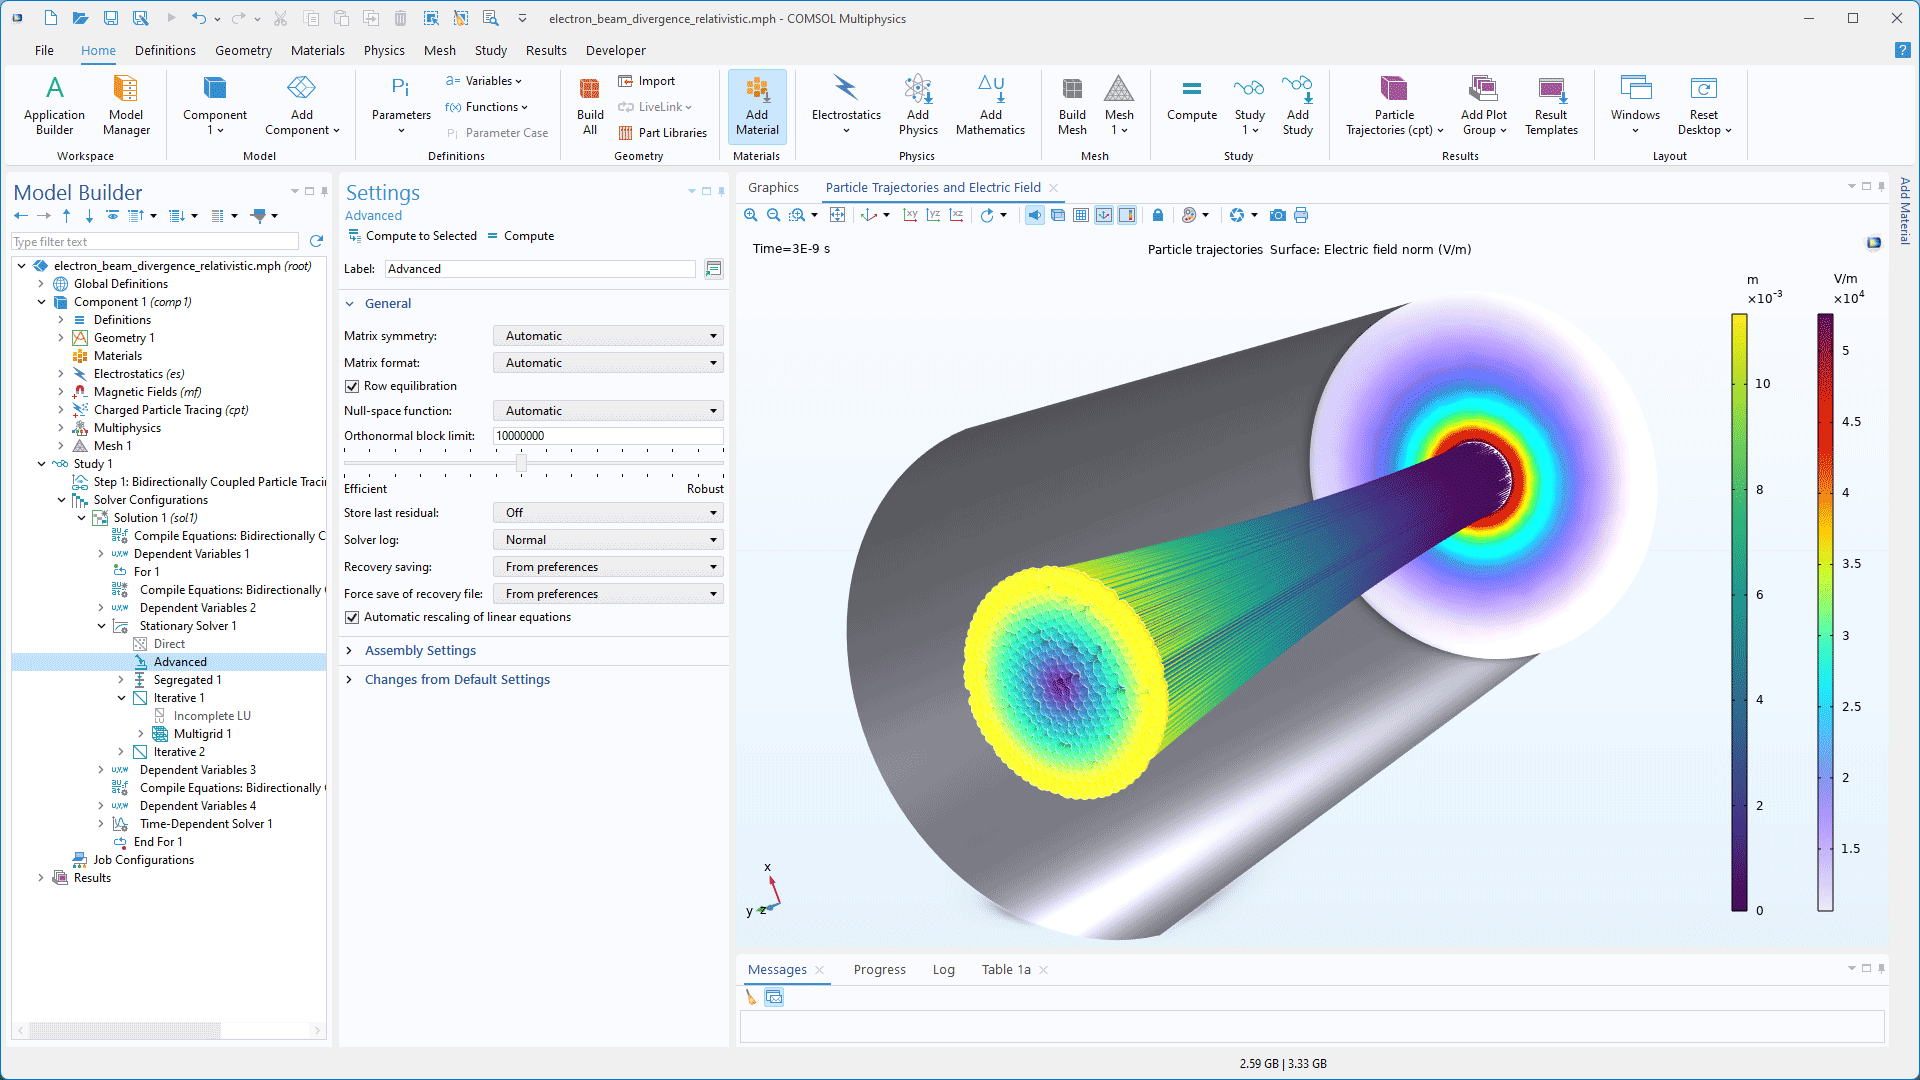This screenshot has width=1920, height=1080.
Task: Open Null-space function dropdown
Action: coord(608,411)
